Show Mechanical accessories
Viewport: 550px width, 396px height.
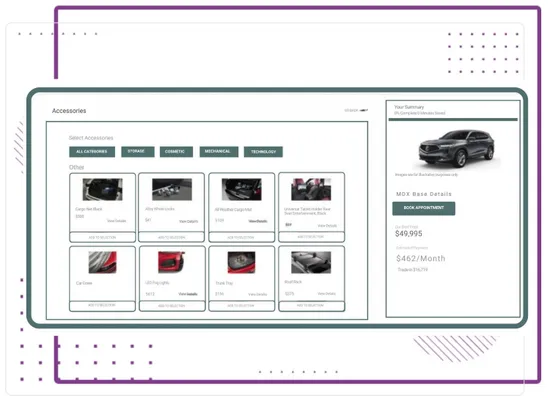[x=219, y=152]
